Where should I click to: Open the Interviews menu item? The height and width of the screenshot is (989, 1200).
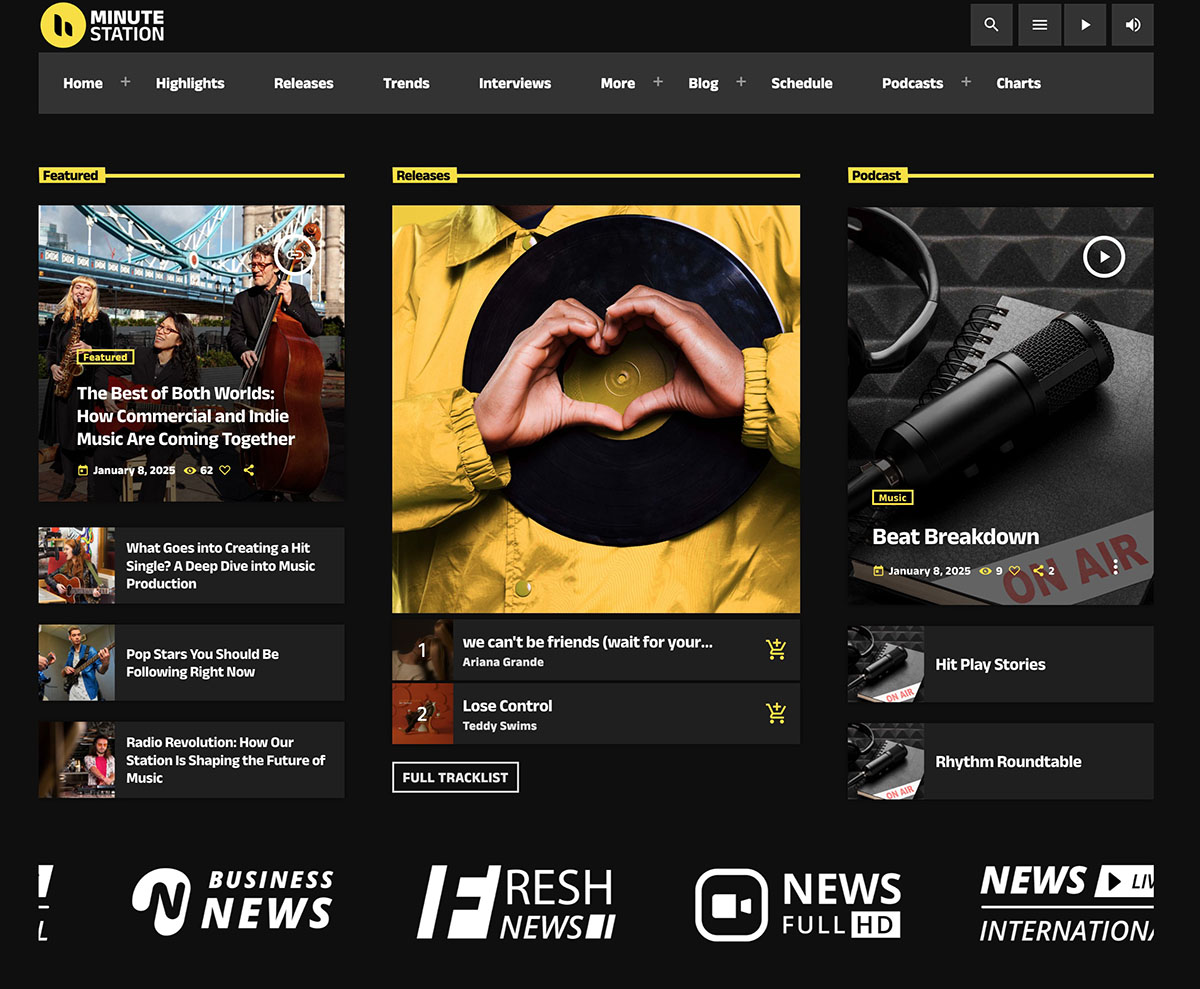[x=514, y=84]
